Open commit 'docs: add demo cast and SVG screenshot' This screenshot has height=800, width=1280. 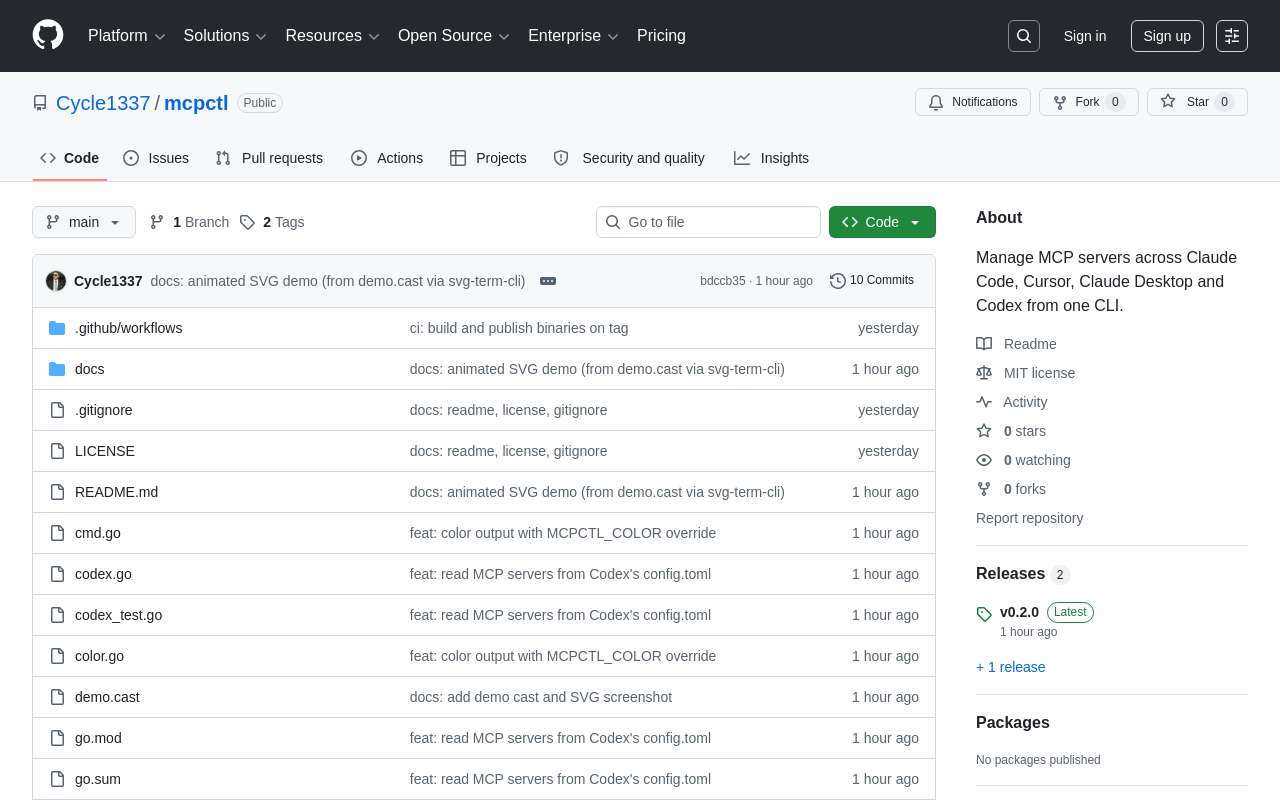[541, 697]
